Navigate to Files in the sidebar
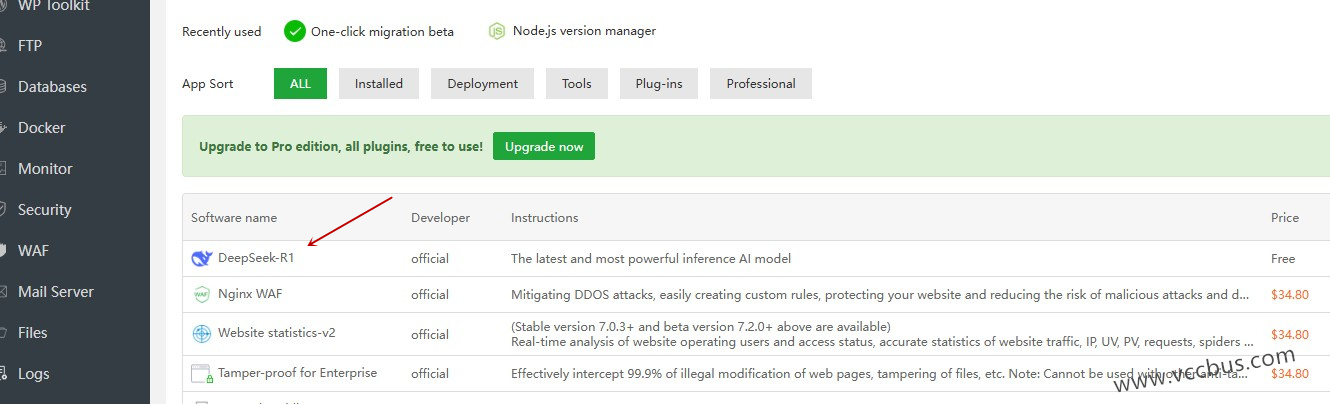The height and width of the screenshot is (404, 1330). (32, 333)
